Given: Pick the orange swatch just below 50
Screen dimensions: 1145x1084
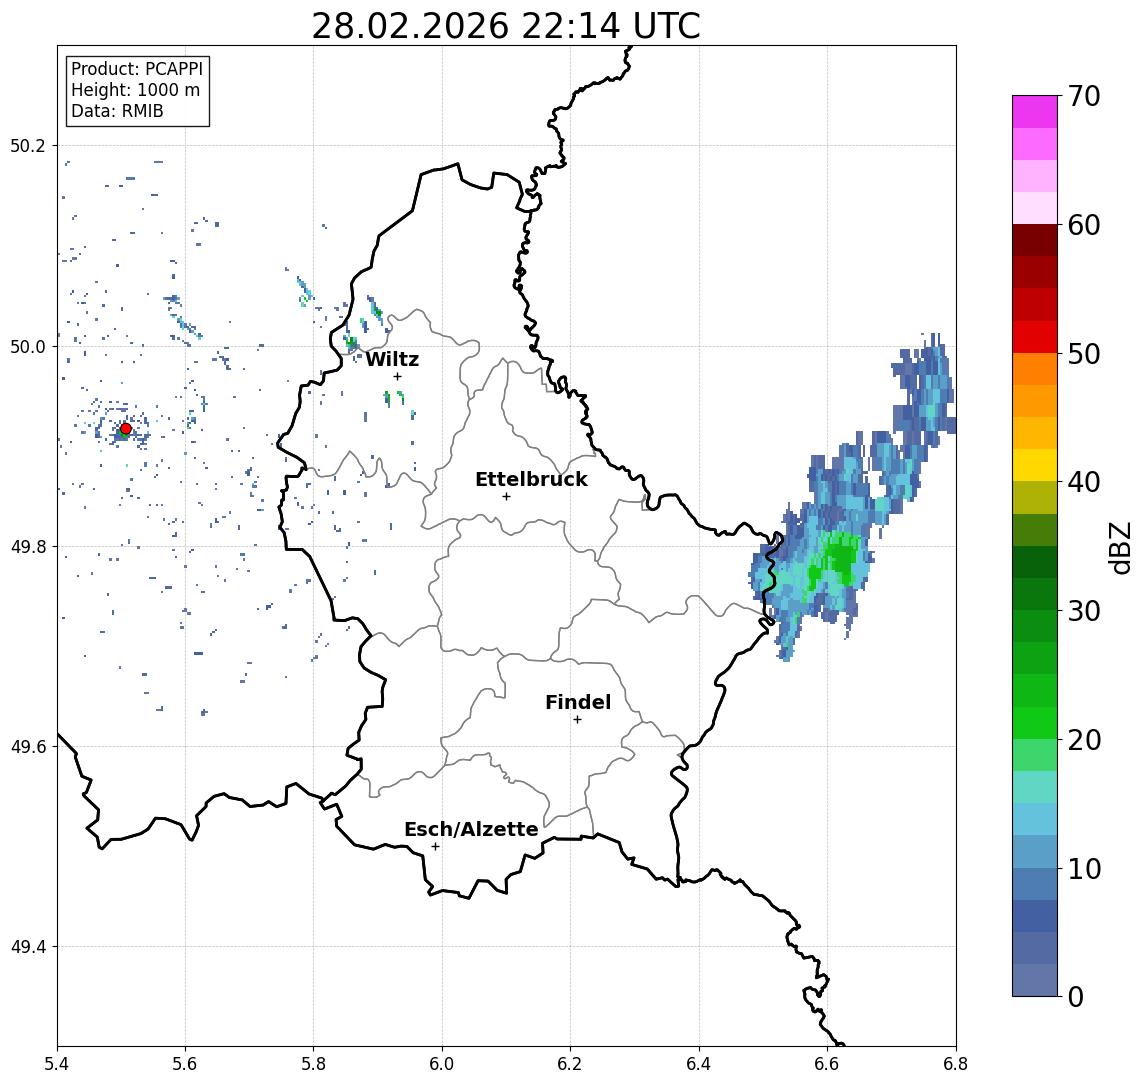Looking at the screenshot, I should (1035, 369).
